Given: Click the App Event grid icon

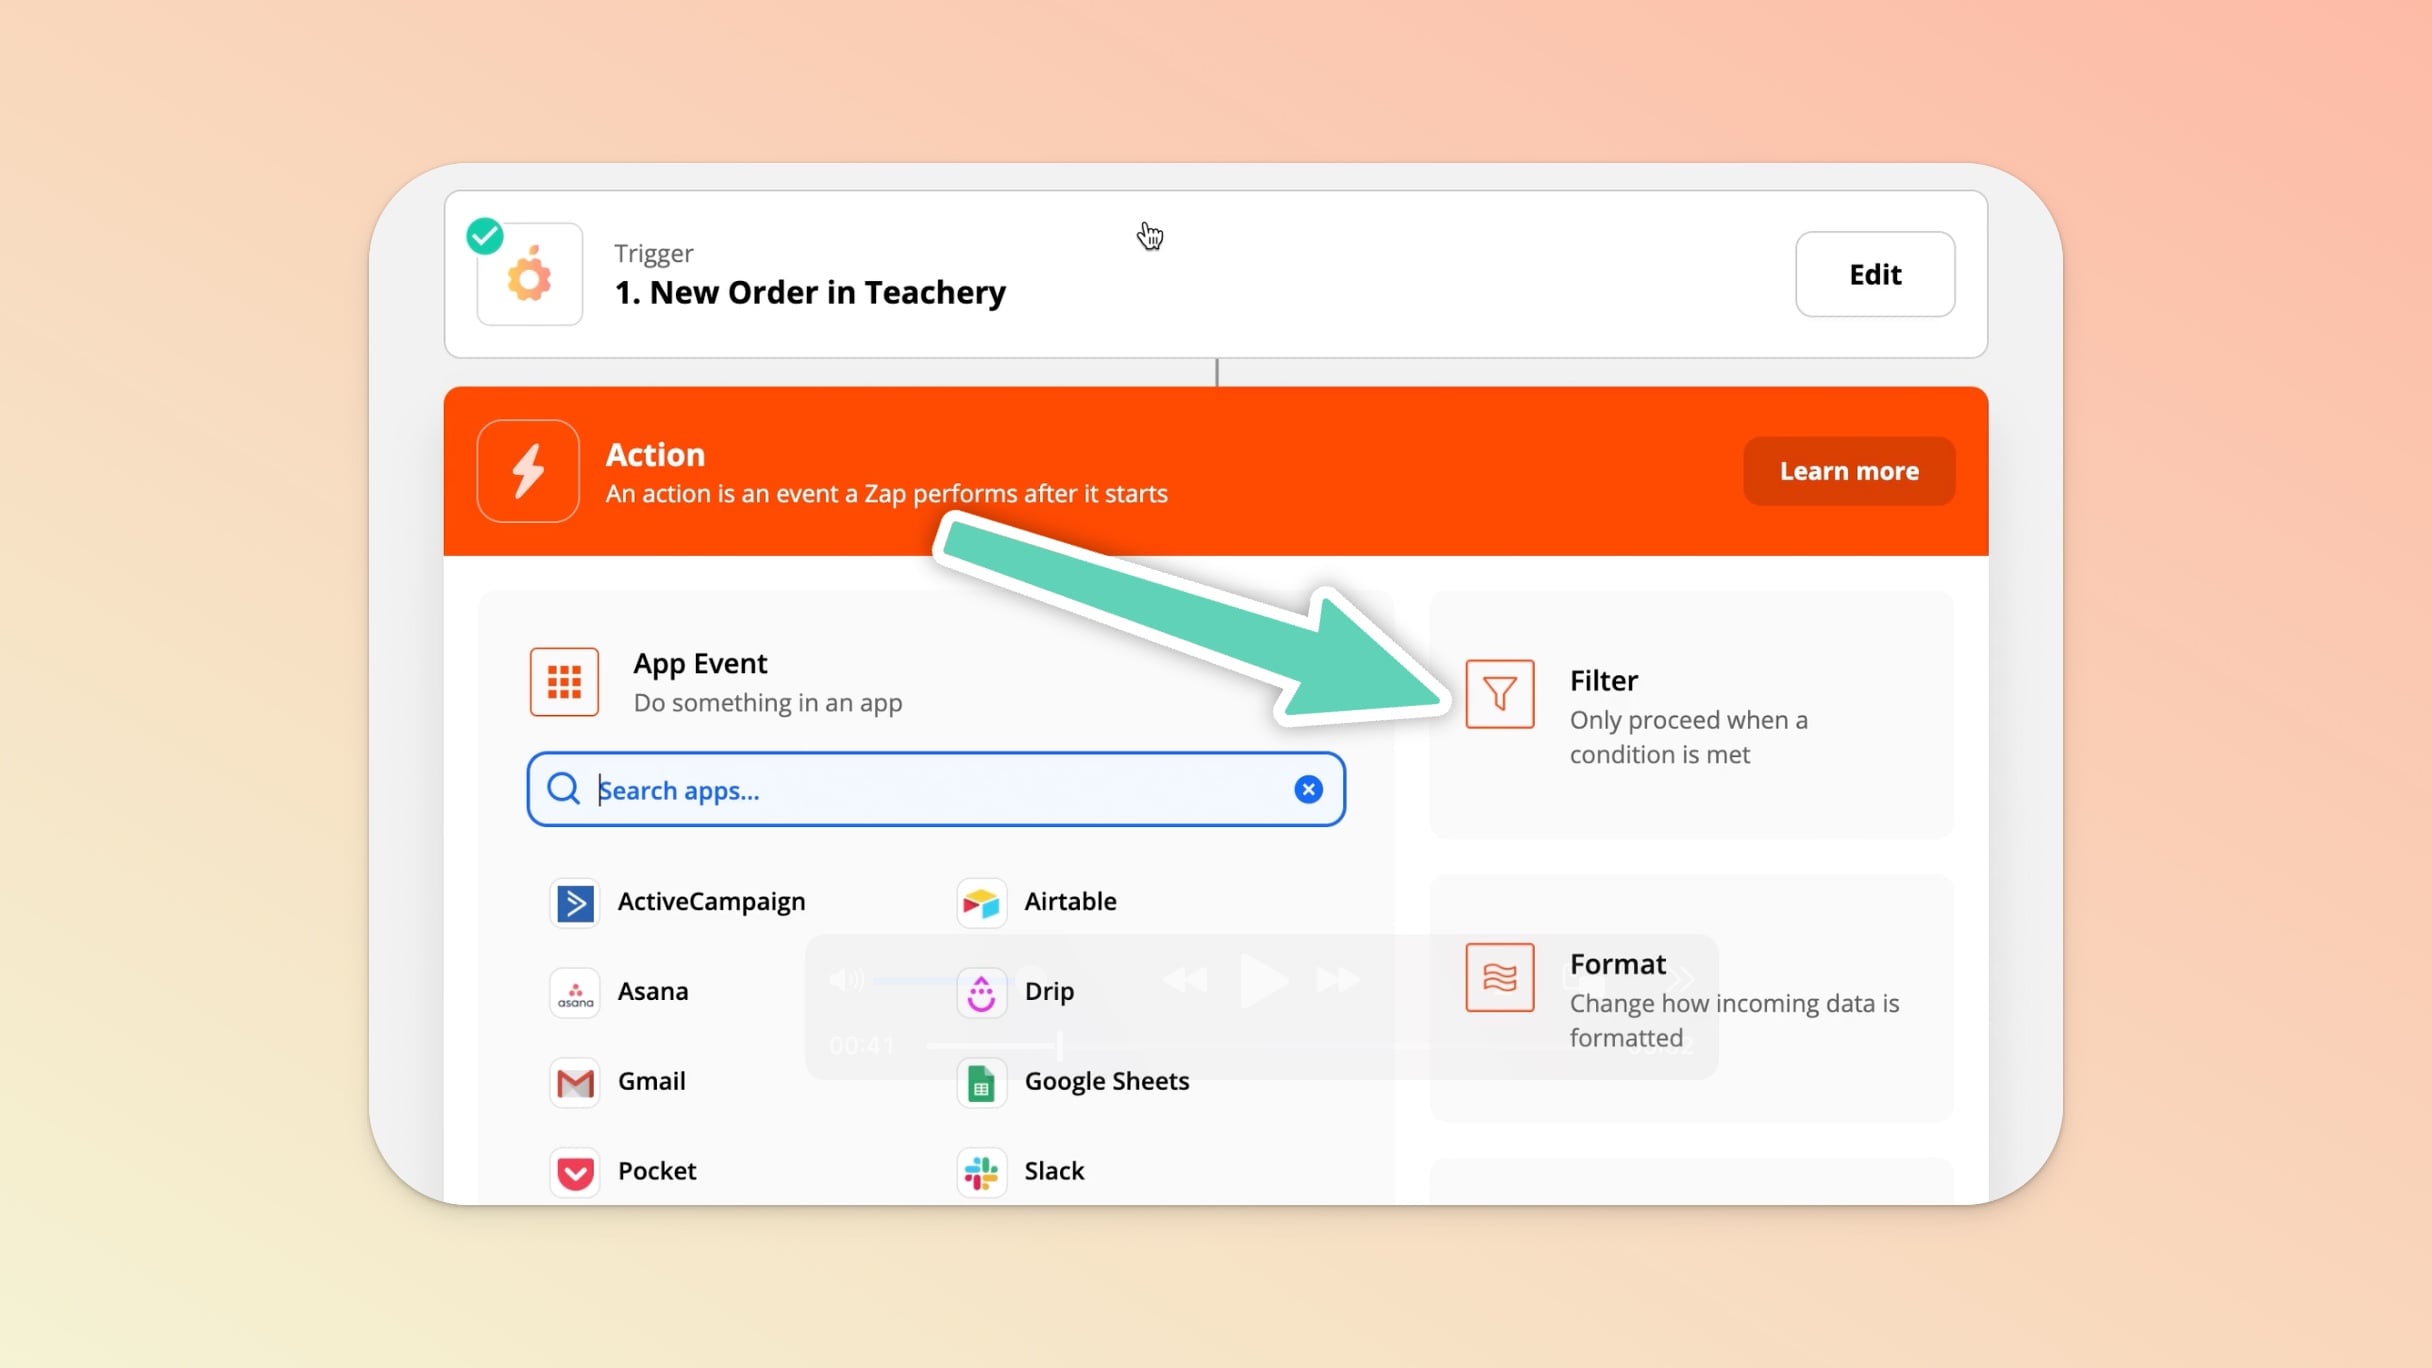Looking at the screenshot, I should [564, 682].
